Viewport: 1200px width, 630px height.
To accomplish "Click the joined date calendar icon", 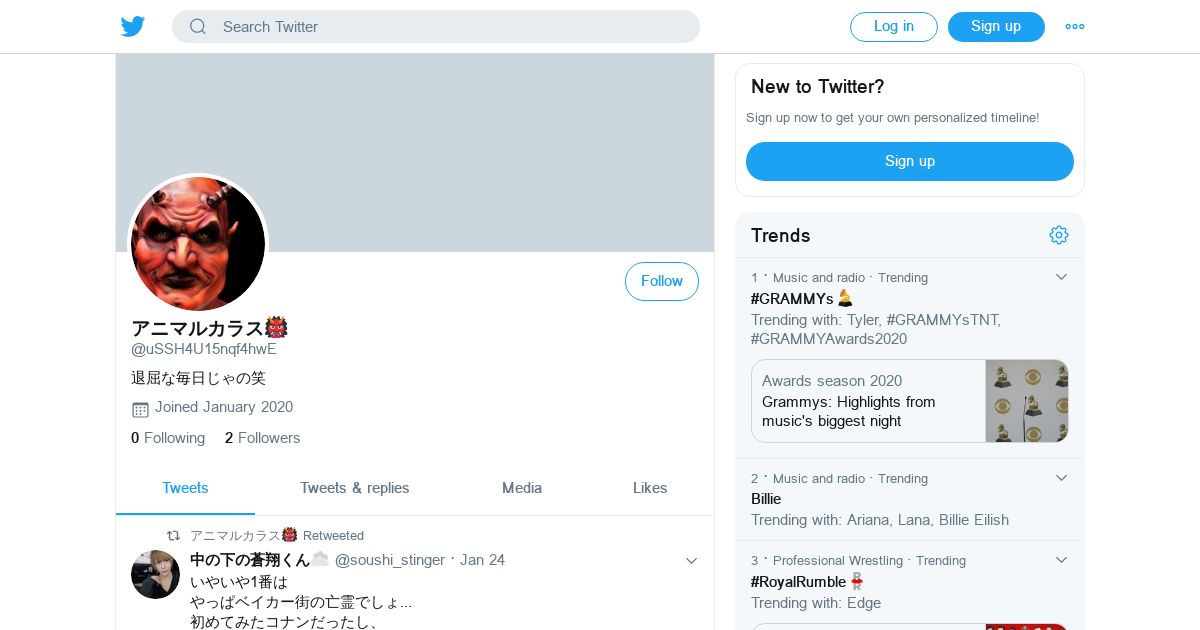I will 140,408.
